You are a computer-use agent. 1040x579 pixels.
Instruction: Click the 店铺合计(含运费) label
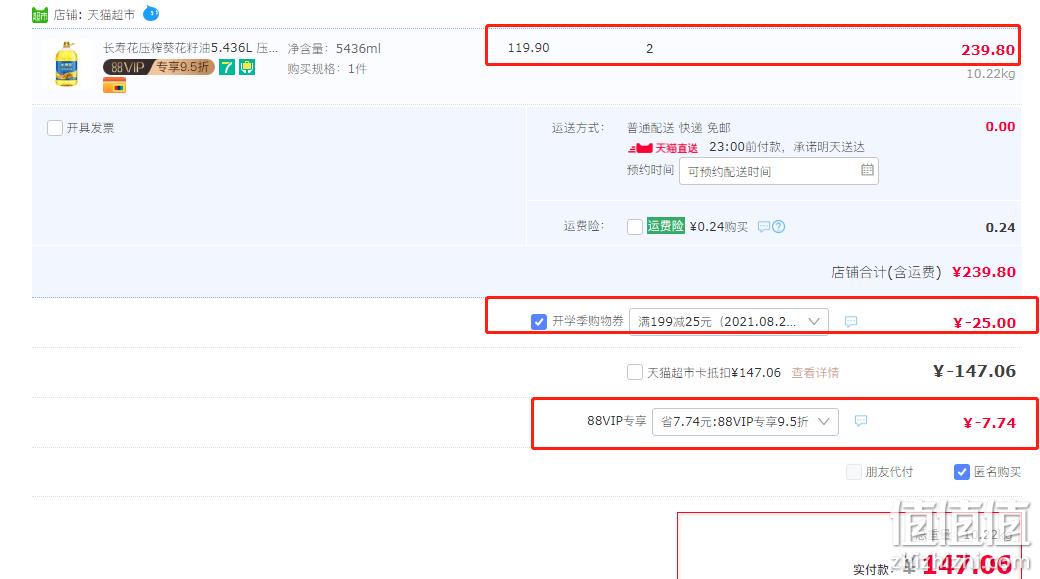click(x=886, y=272)
